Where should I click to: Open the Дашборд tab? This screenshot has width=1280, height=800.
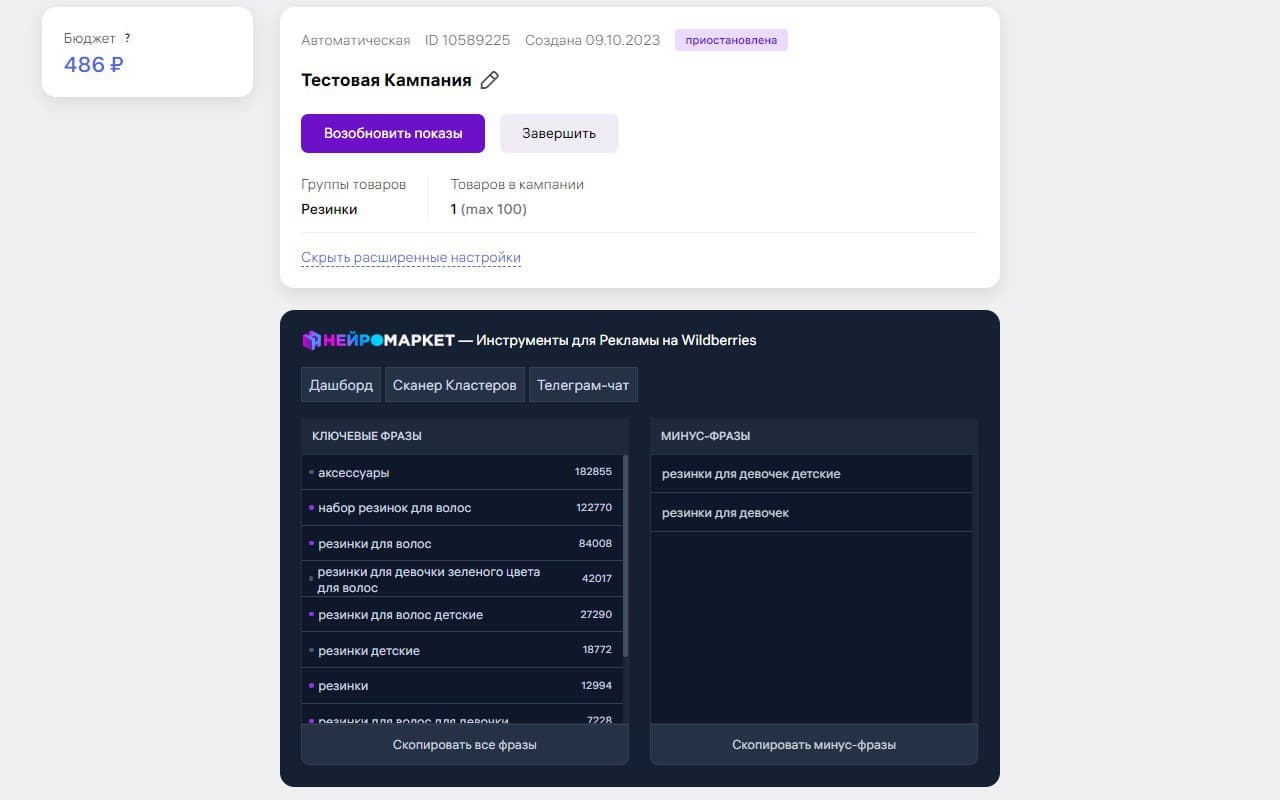click(x=341, y=385)
